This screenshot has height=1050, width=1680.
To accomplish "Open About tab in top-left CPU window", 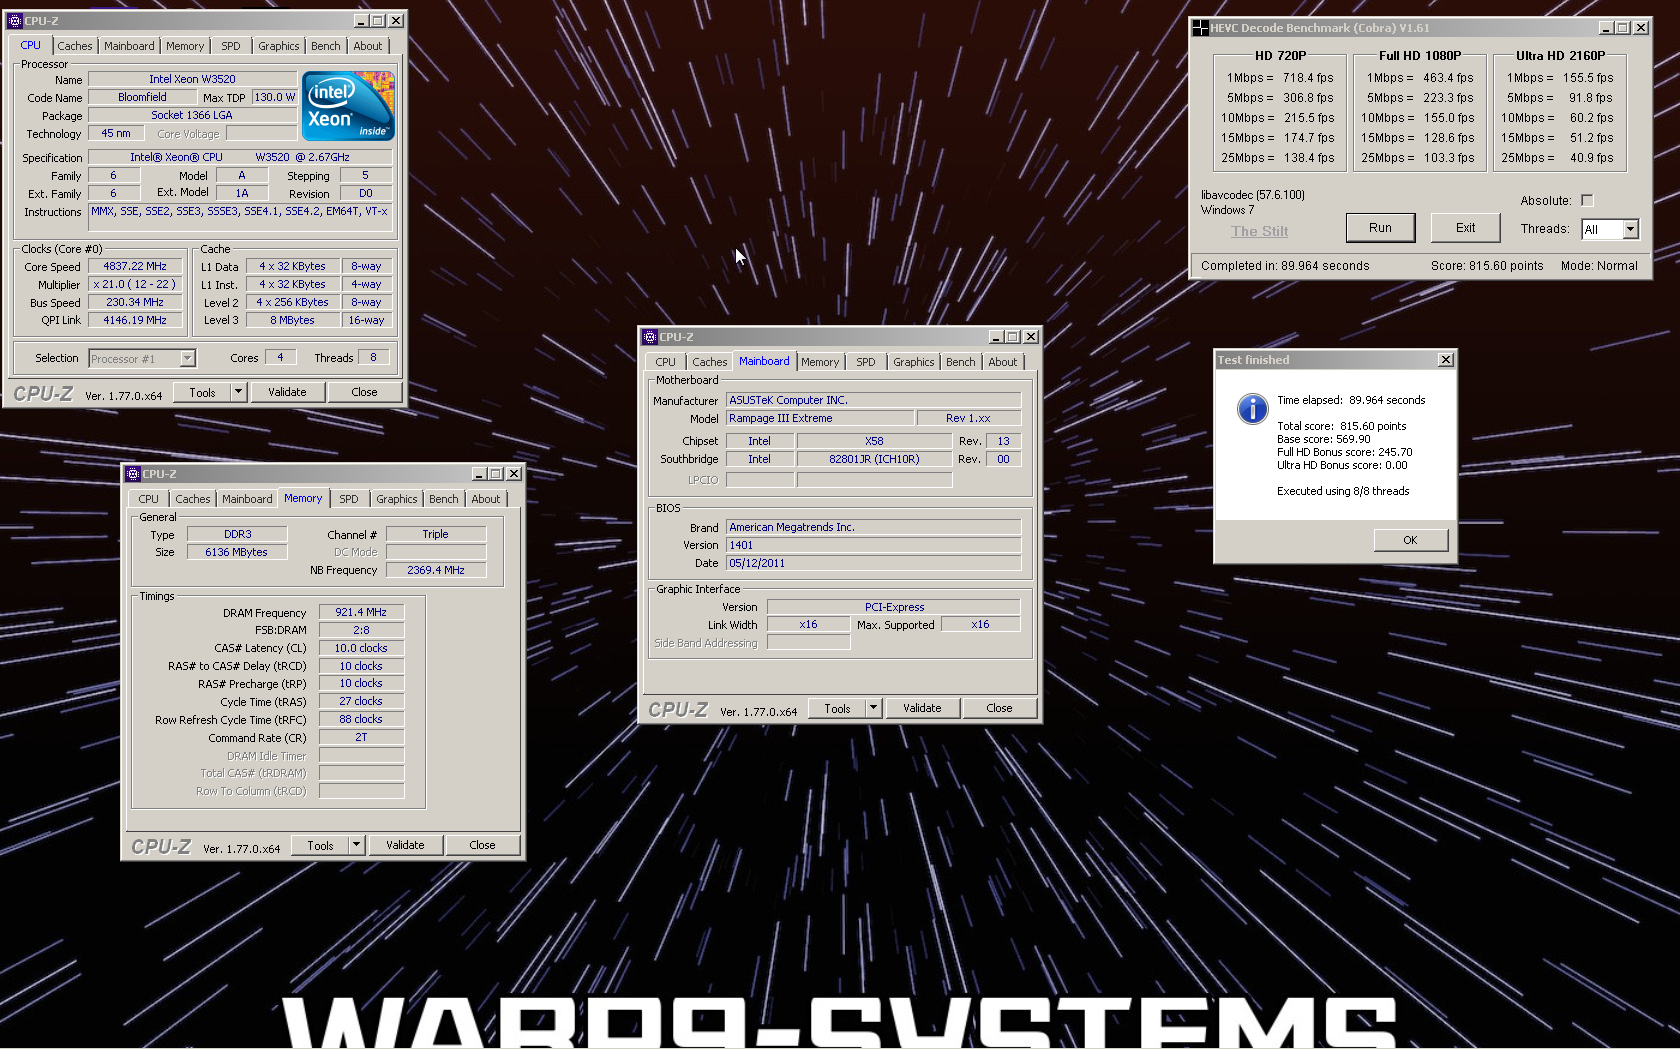I will tap(368, 46).
